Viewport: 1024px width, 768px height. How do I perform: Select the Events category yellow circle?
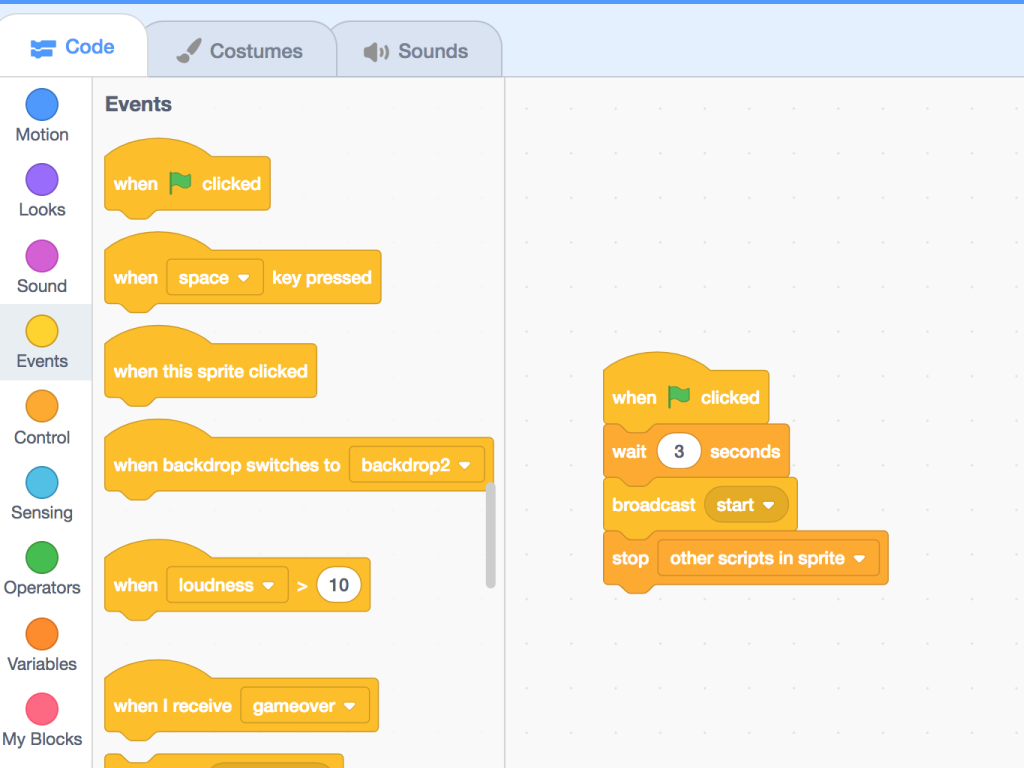(x=42, y=331)
